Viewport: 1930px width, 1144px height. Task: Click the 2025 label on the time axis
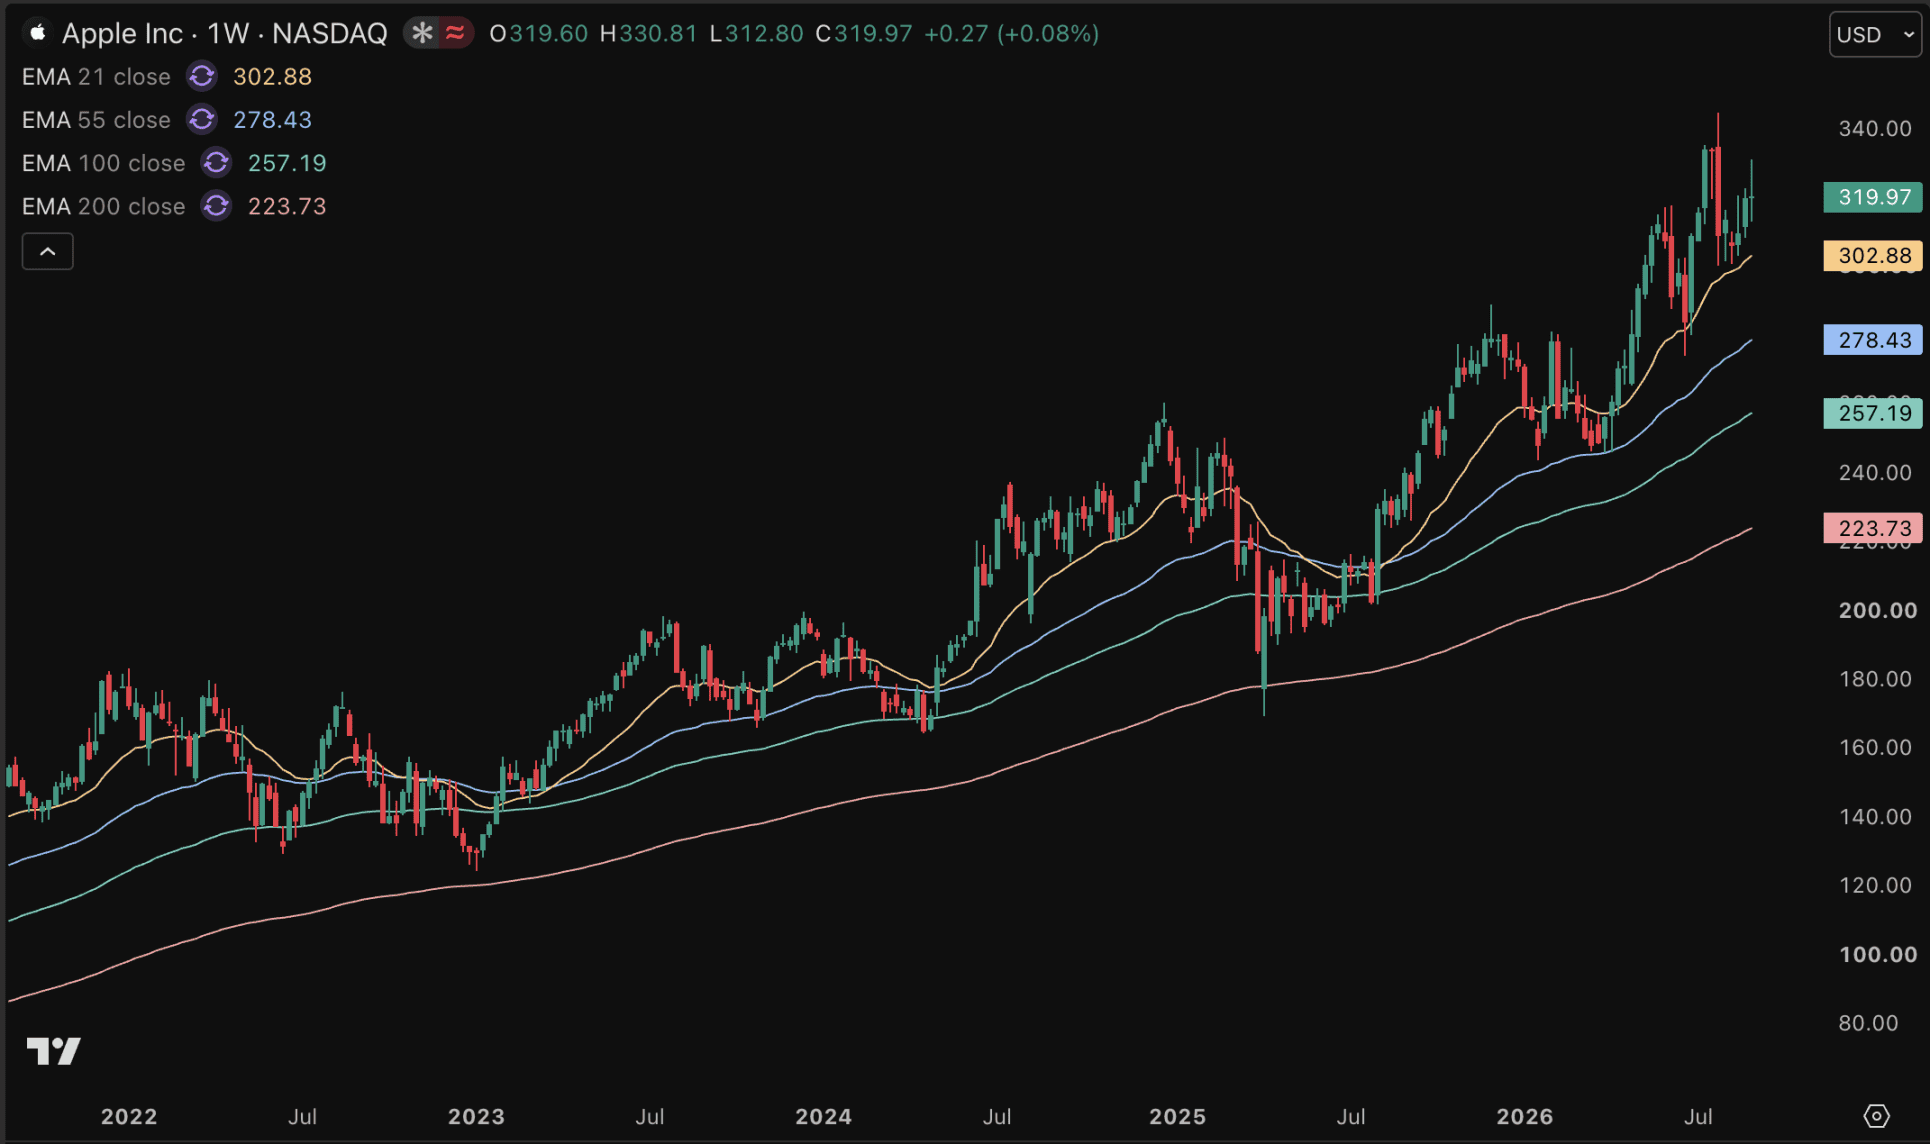(x=1177, y=1116)
